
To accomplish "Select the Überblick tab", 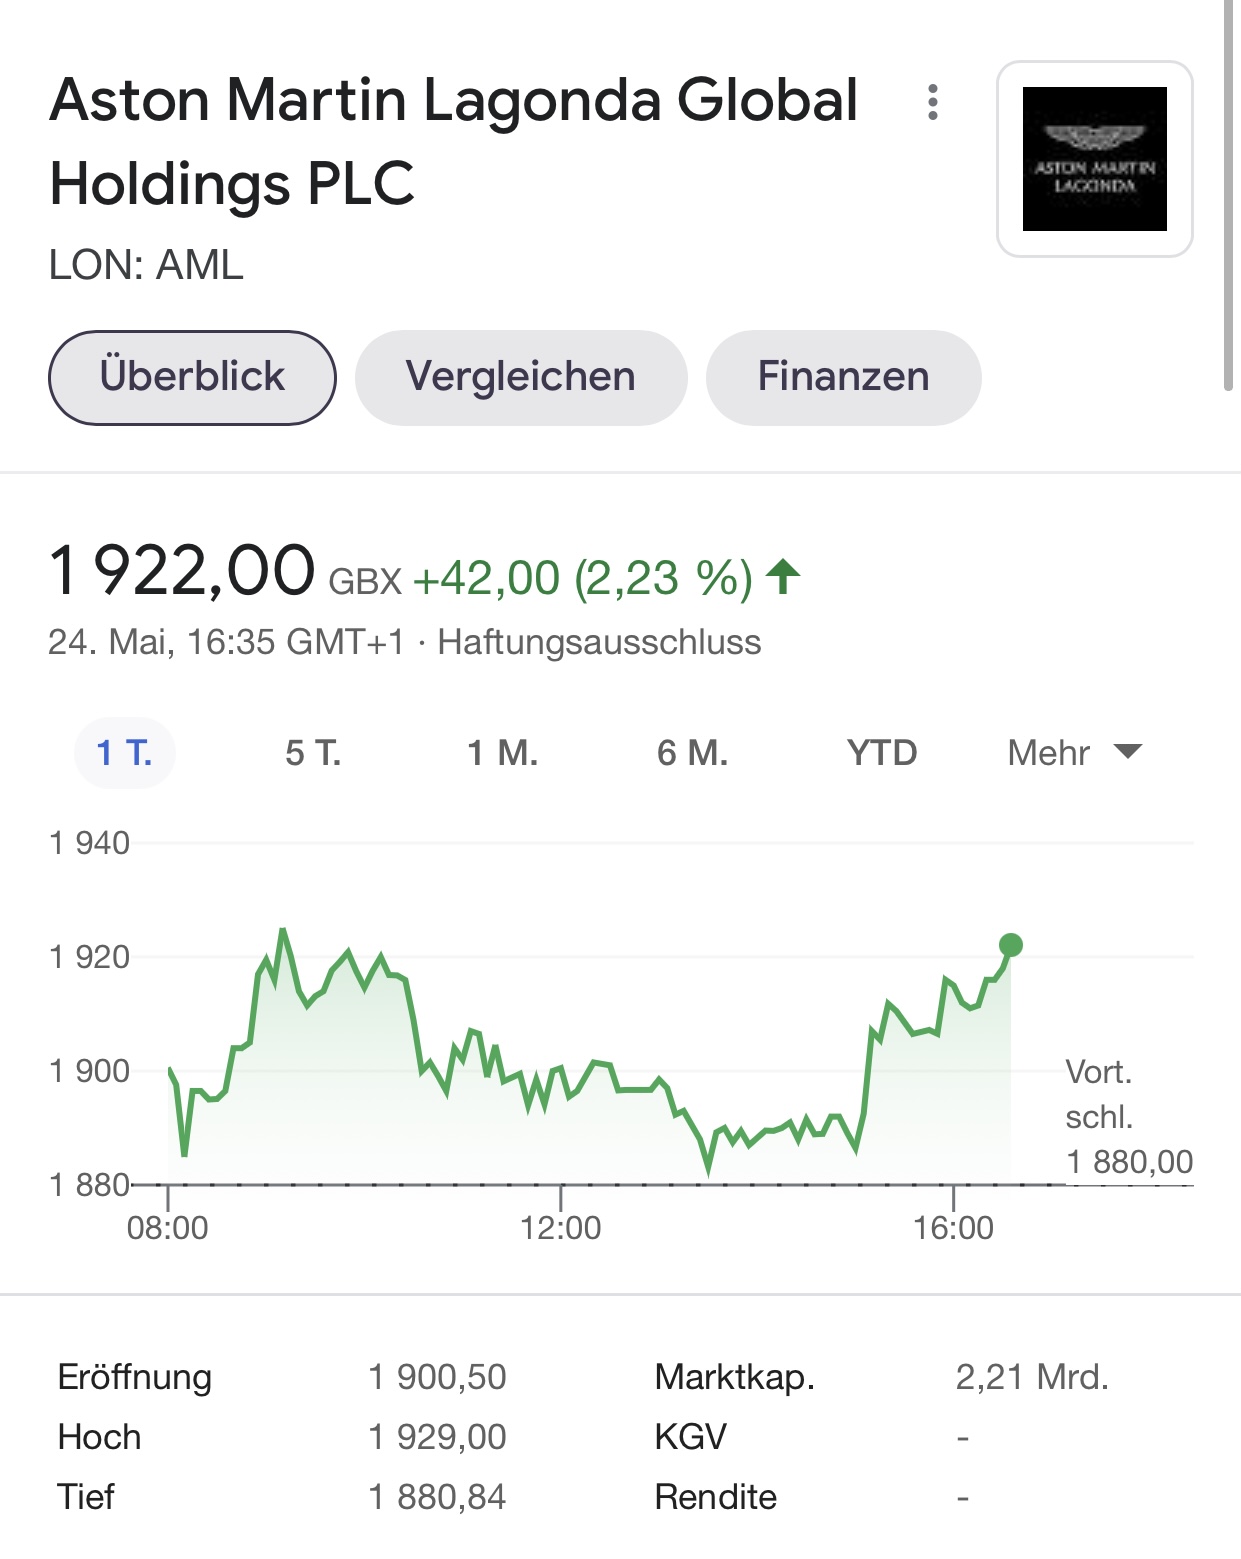I will click(x=192, y=377).
